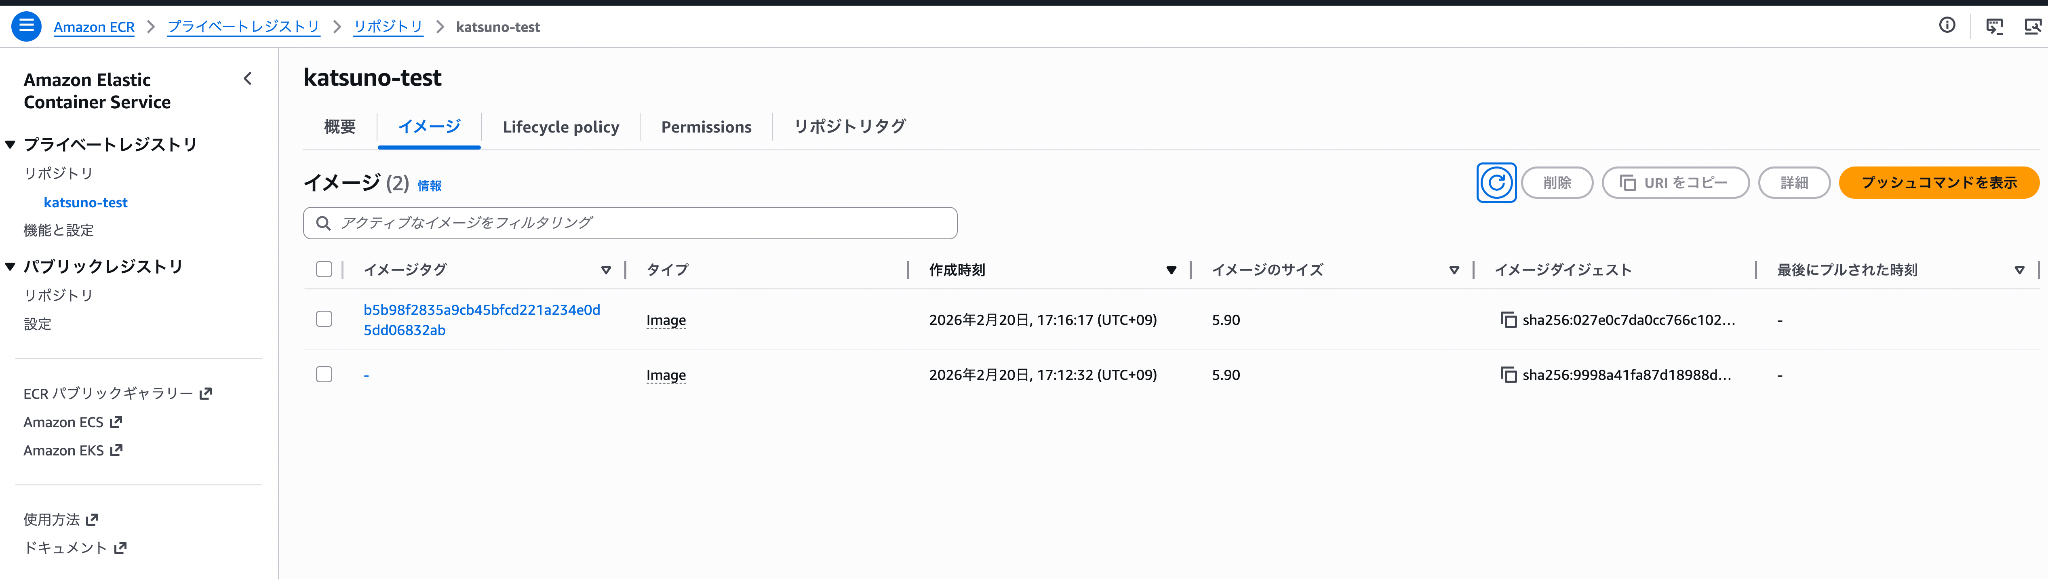
Task: Switch to the Lifecycle policy tab
Action: click(560, 127)
